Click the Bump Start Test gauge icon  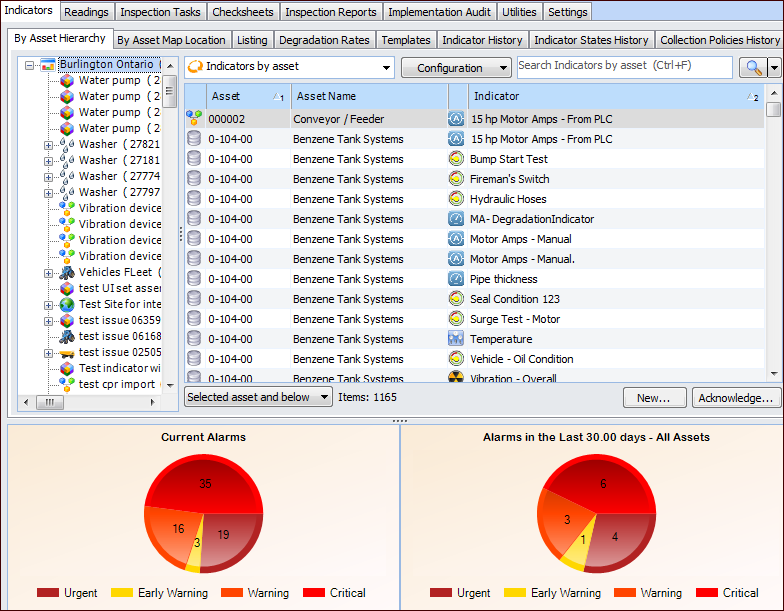coord(455,159)
